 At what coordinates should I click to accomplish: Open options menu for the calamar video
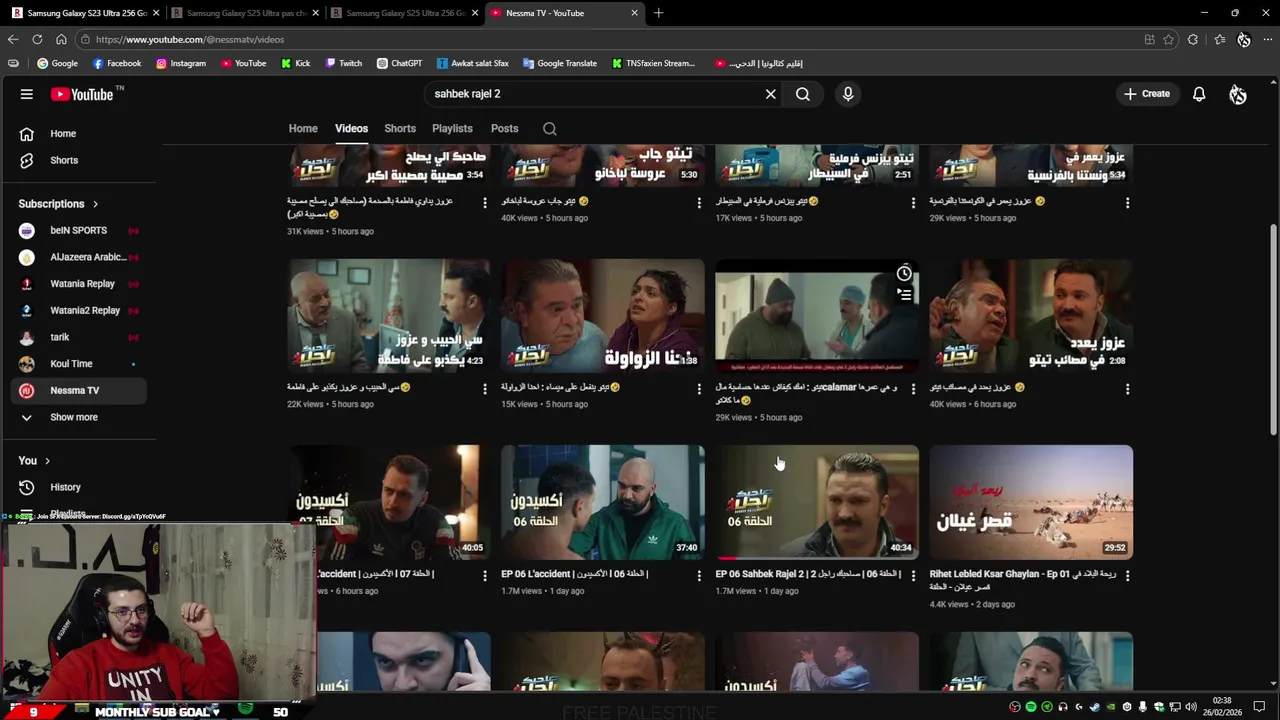click(x=913, y=388)
